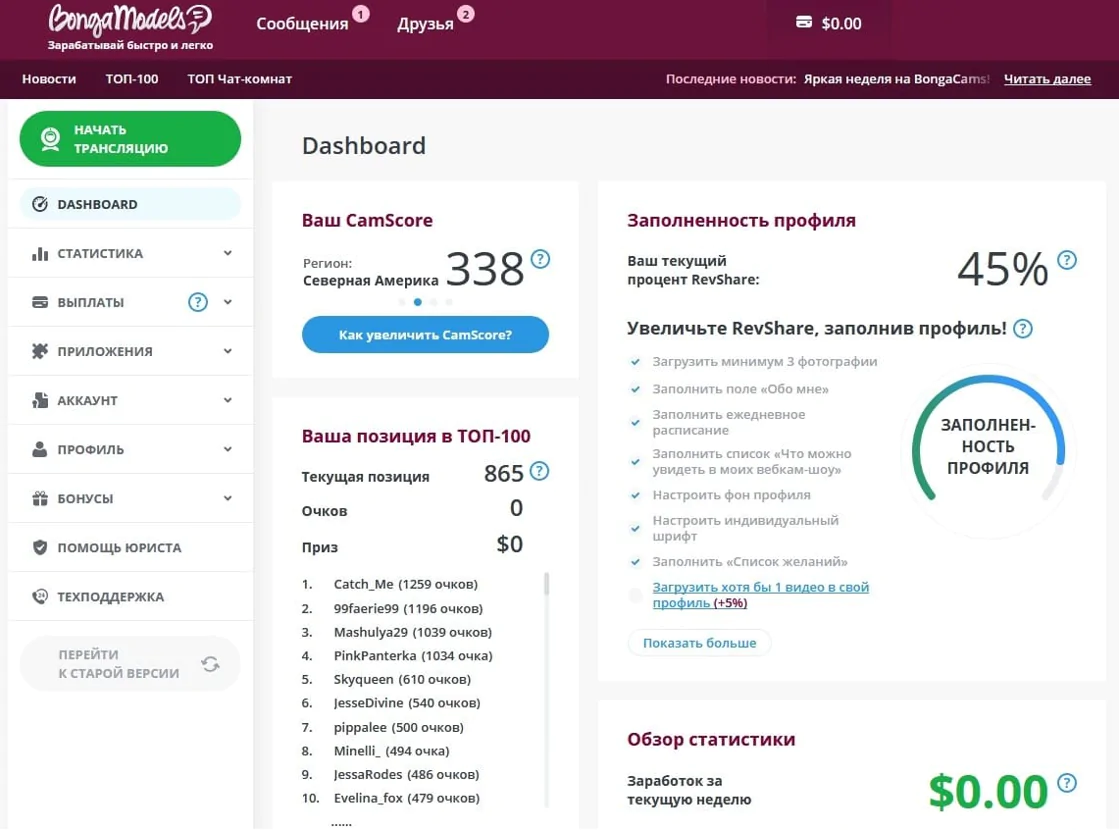Click the Читать далее link
Screen dimensions: 1119x830
point(1047,79)
